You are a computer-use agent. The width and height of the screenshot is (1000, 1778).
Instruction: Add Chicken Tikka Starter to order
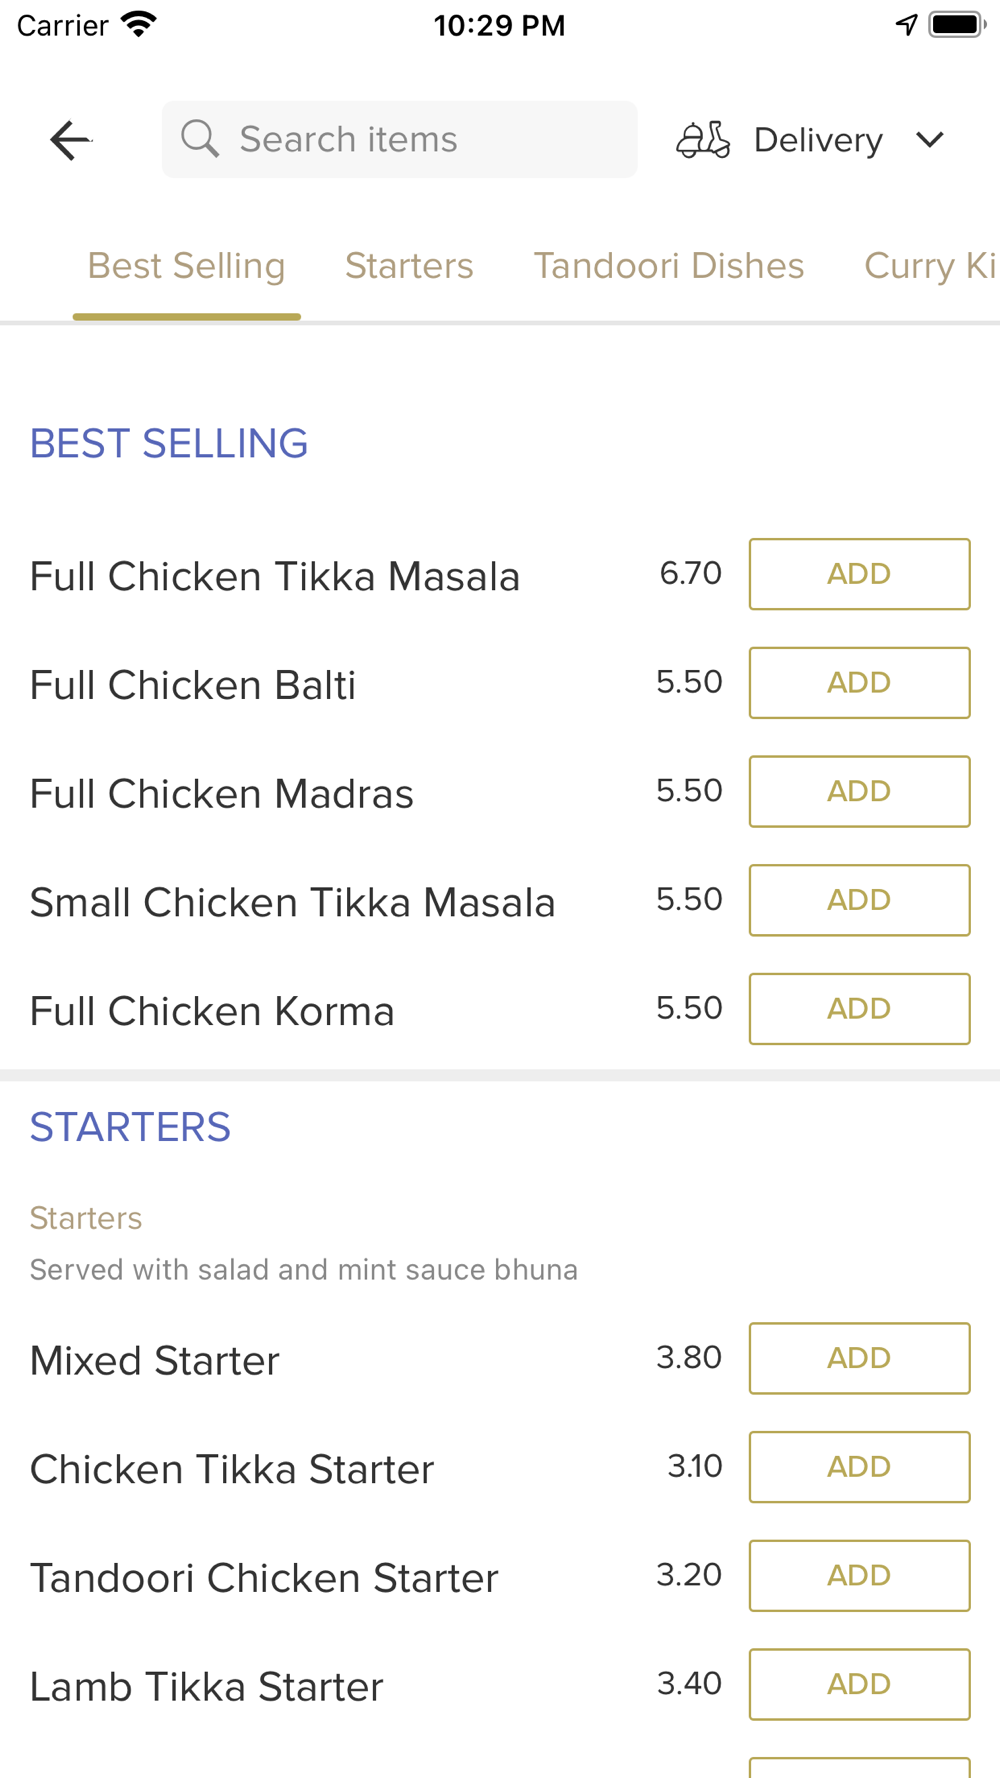tap(859, 1467)
